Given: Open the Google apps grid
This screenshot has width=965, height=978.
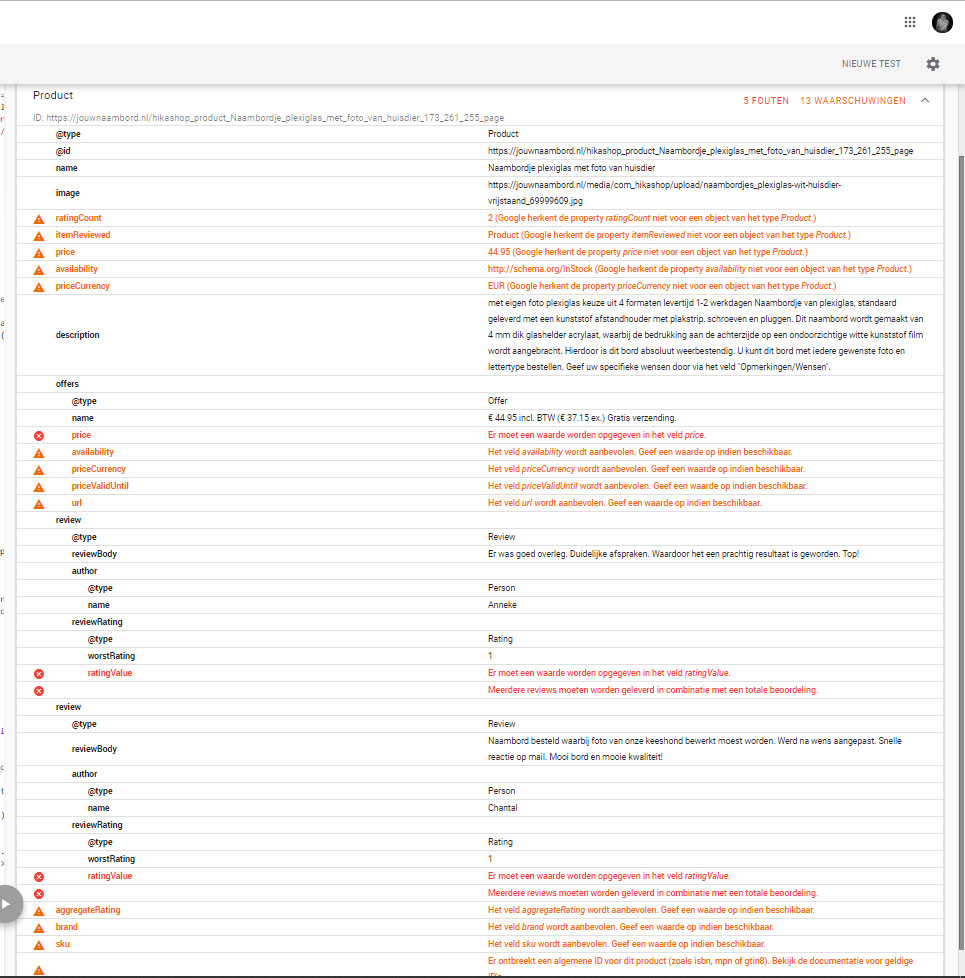Looking at the screenshot, I should pyautogui.click(x=909, y=22).
